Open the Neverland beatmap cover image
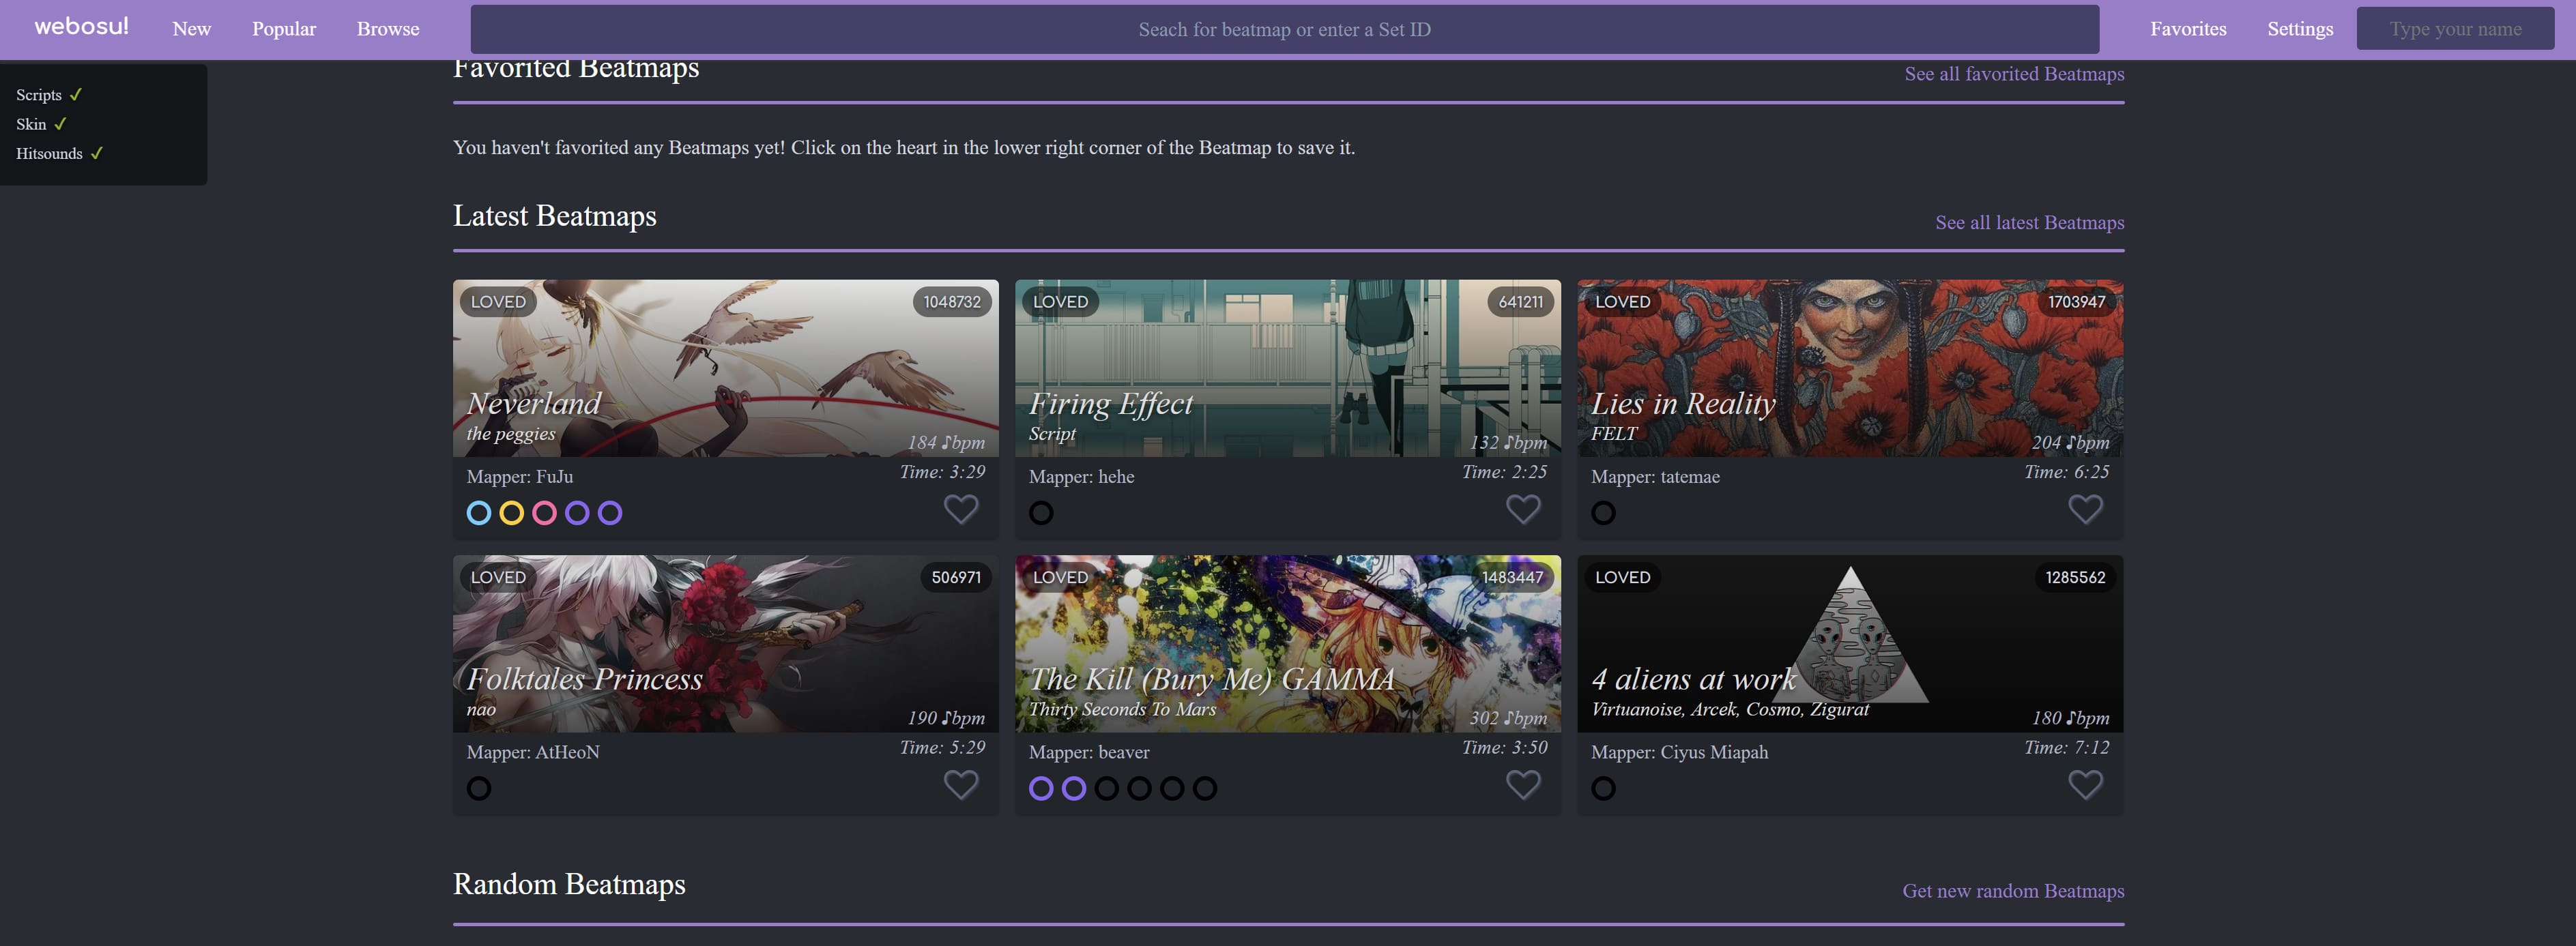Viewport: 2576px width, 946px height. 726,368
